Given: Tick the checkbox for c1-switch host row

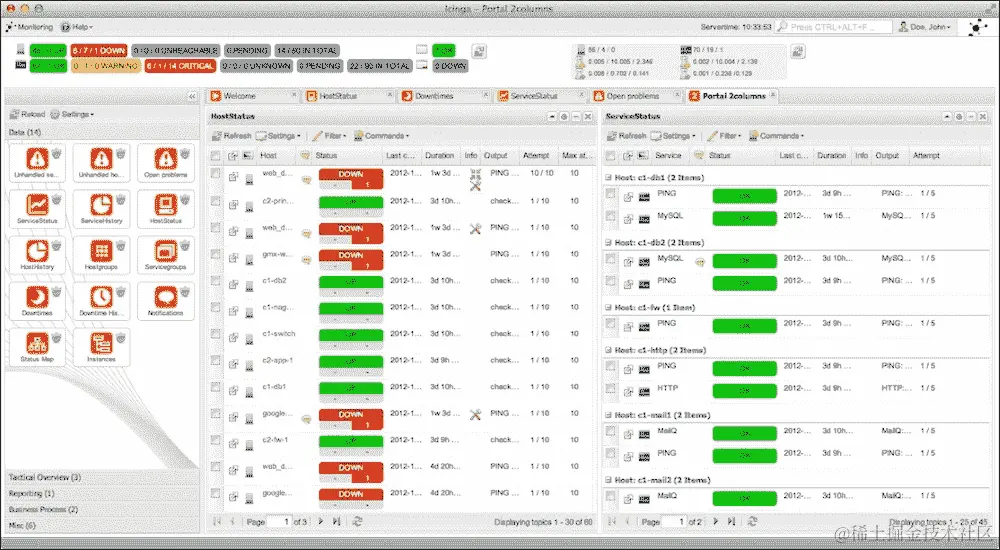Looking at the screenshot, I should coord(216,333).
